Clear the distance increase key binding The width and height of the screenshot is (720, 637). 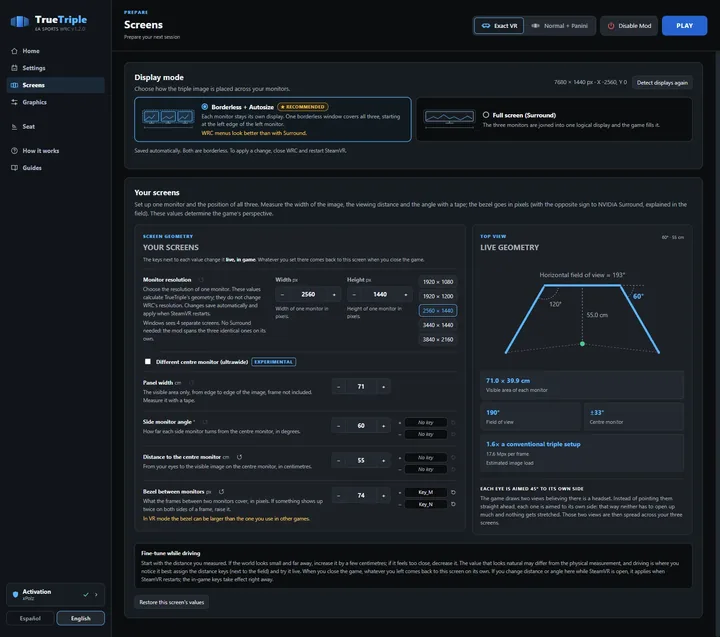tap(453, 457)
